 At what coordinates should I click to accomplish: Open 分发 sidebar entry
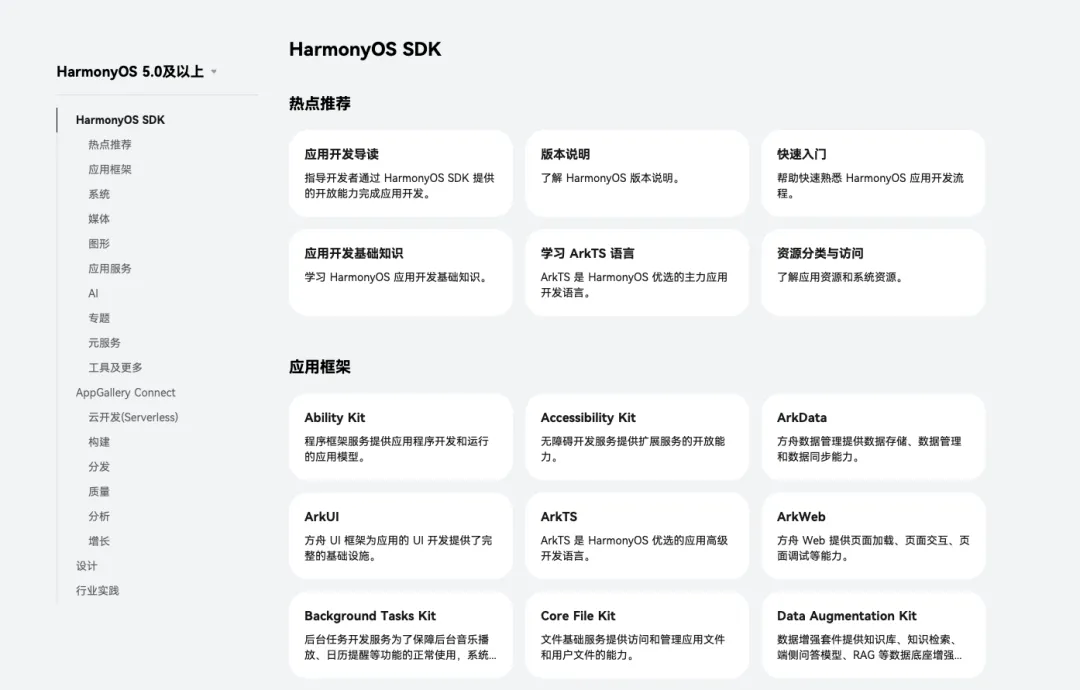(98, 467)
